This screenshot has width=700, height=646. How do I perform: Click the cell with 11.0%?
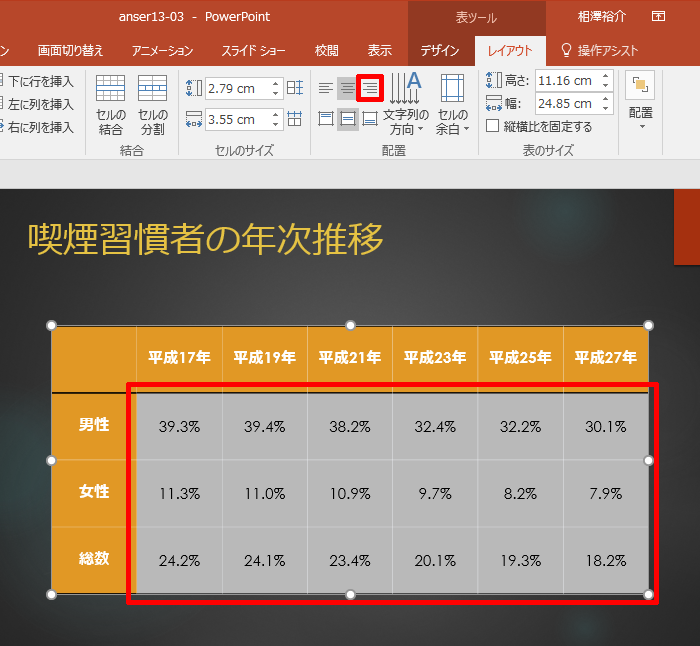tap(265, 493)
